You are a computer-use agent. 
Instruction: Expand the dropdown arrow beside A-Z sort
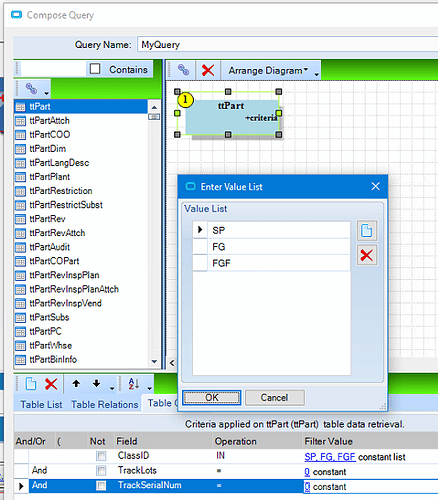pos(149,388)
